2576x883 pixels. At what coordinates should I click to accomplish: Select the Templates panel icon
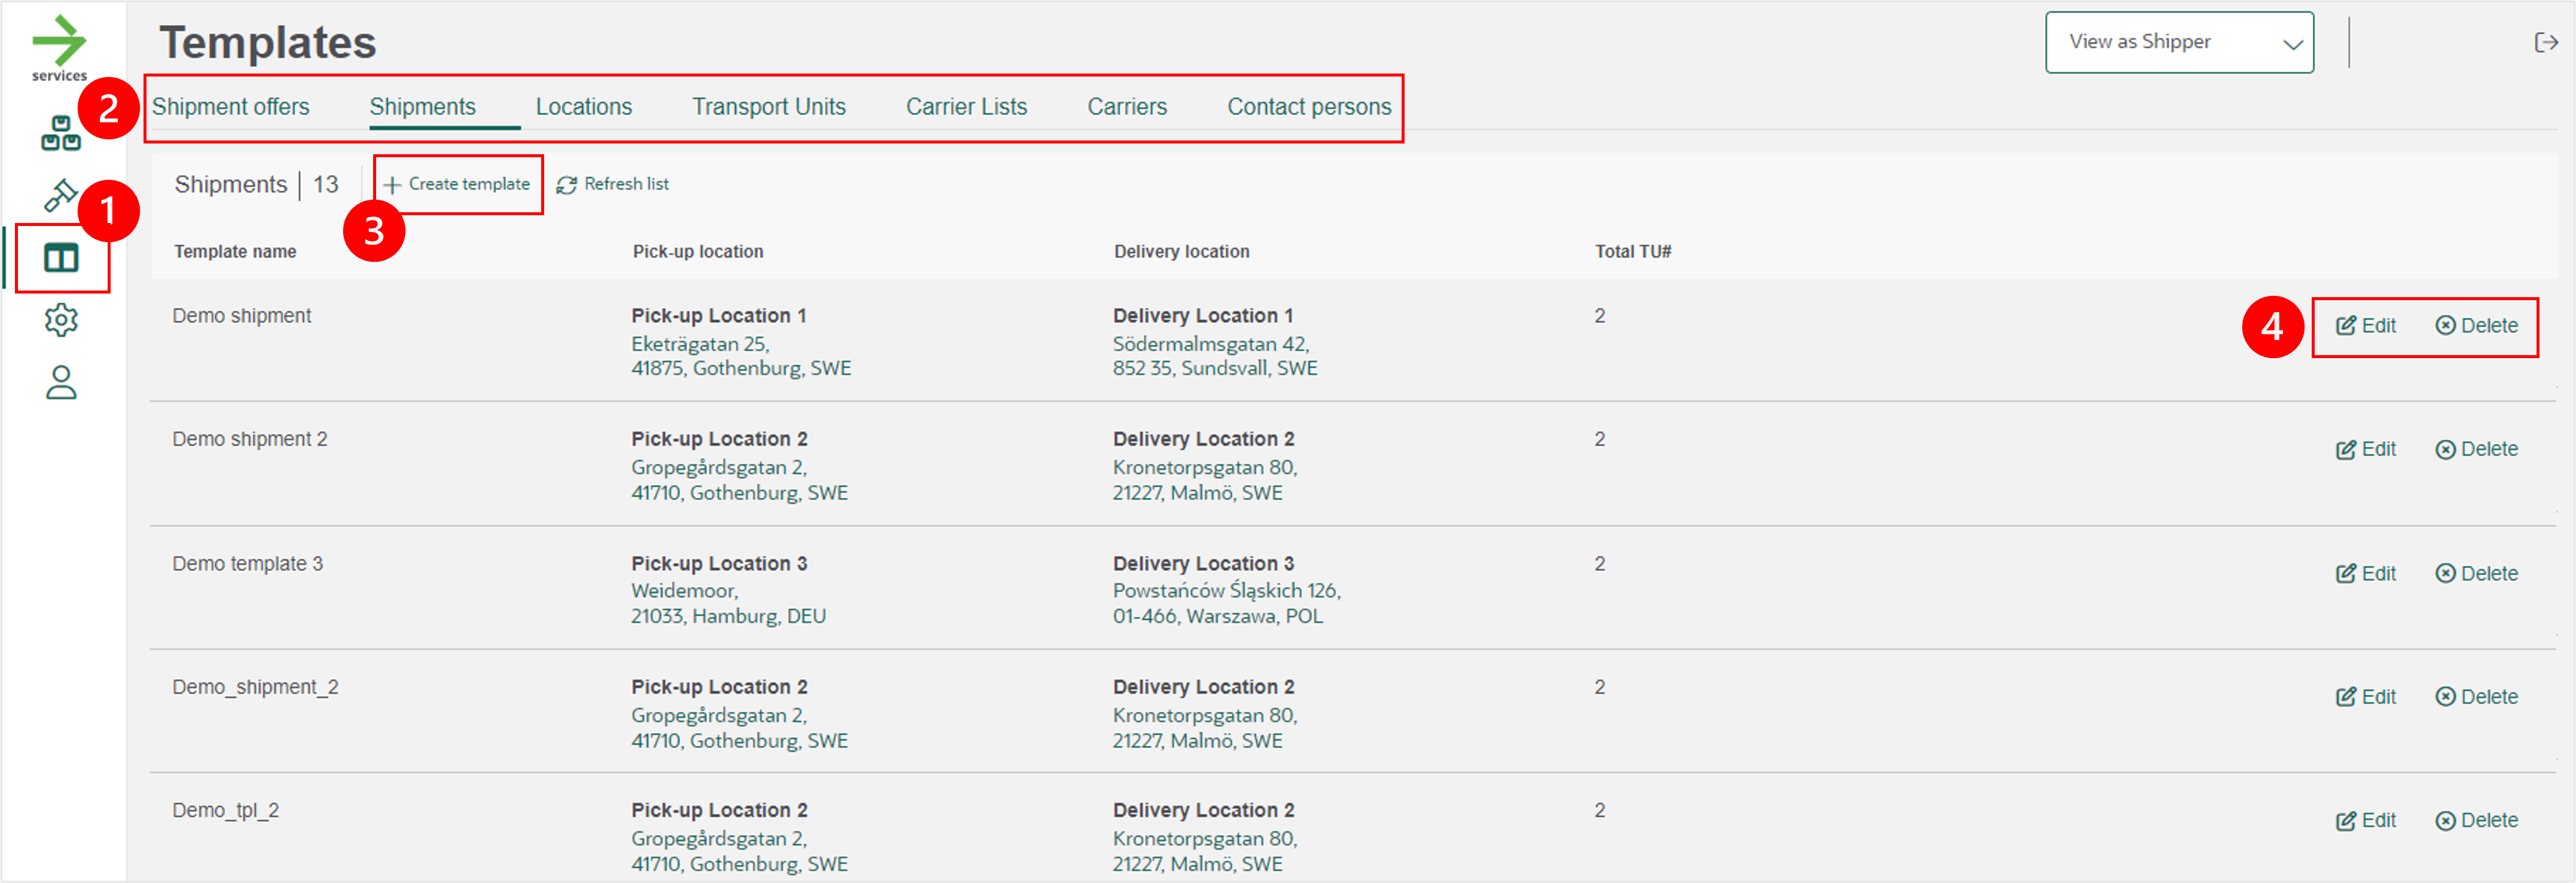coord(61,257)
